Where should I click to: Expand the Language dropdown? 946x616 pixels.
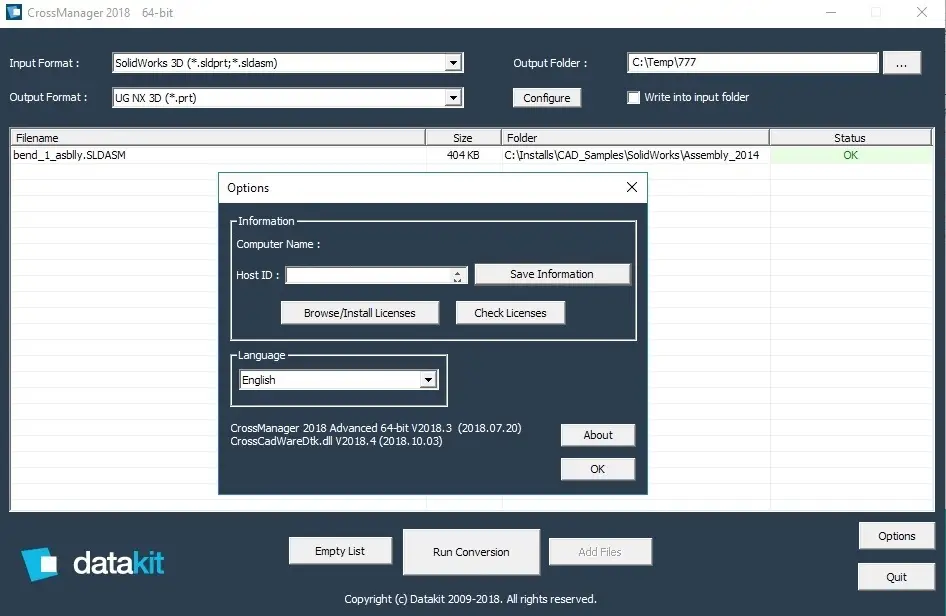tap(428, 380)
